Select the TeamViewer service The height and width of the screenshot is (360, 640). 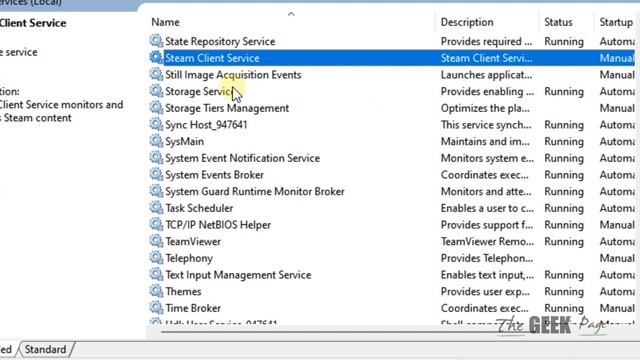click(193, 242)
